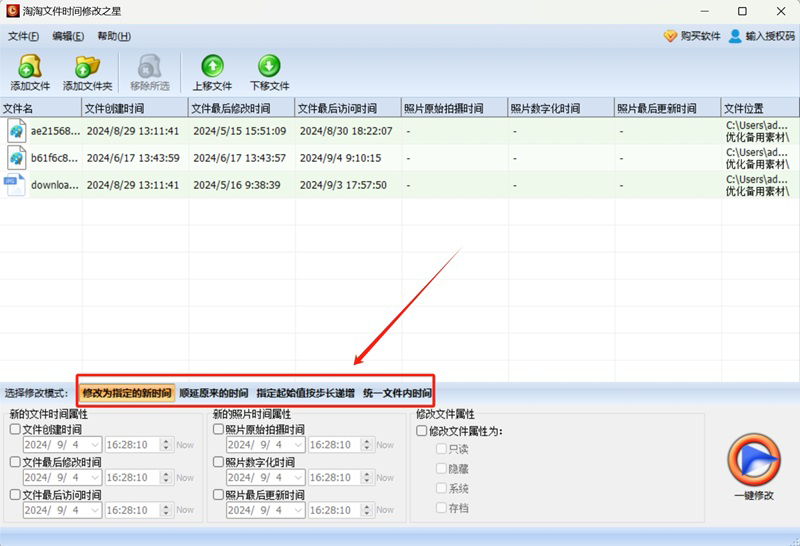
Task: Open date dropdown under 照片数字化时间
Action: click(298, 478)
